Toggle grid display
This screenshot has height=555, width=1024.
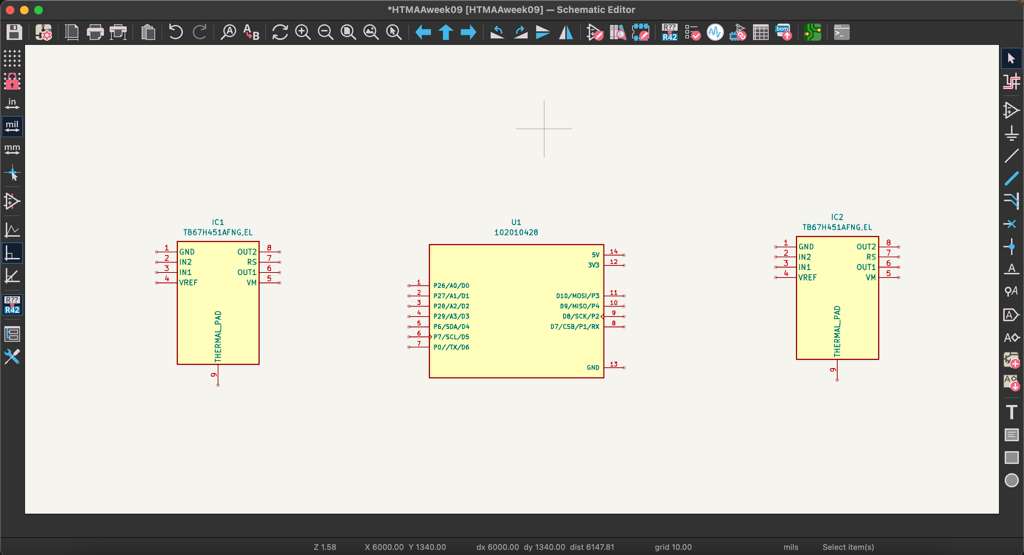(x=12, y=58)
